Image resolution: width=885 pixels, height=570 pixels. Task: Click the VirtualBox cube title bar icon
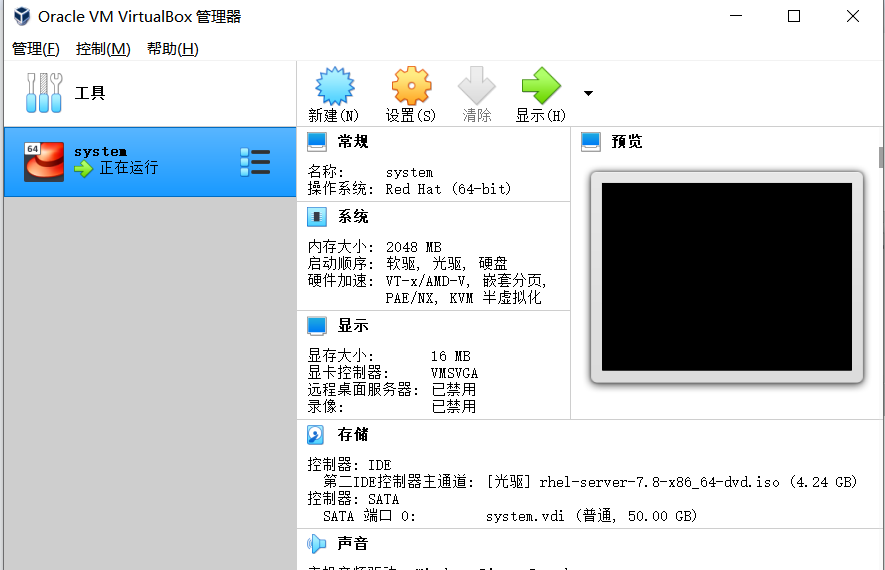(22, 16)
